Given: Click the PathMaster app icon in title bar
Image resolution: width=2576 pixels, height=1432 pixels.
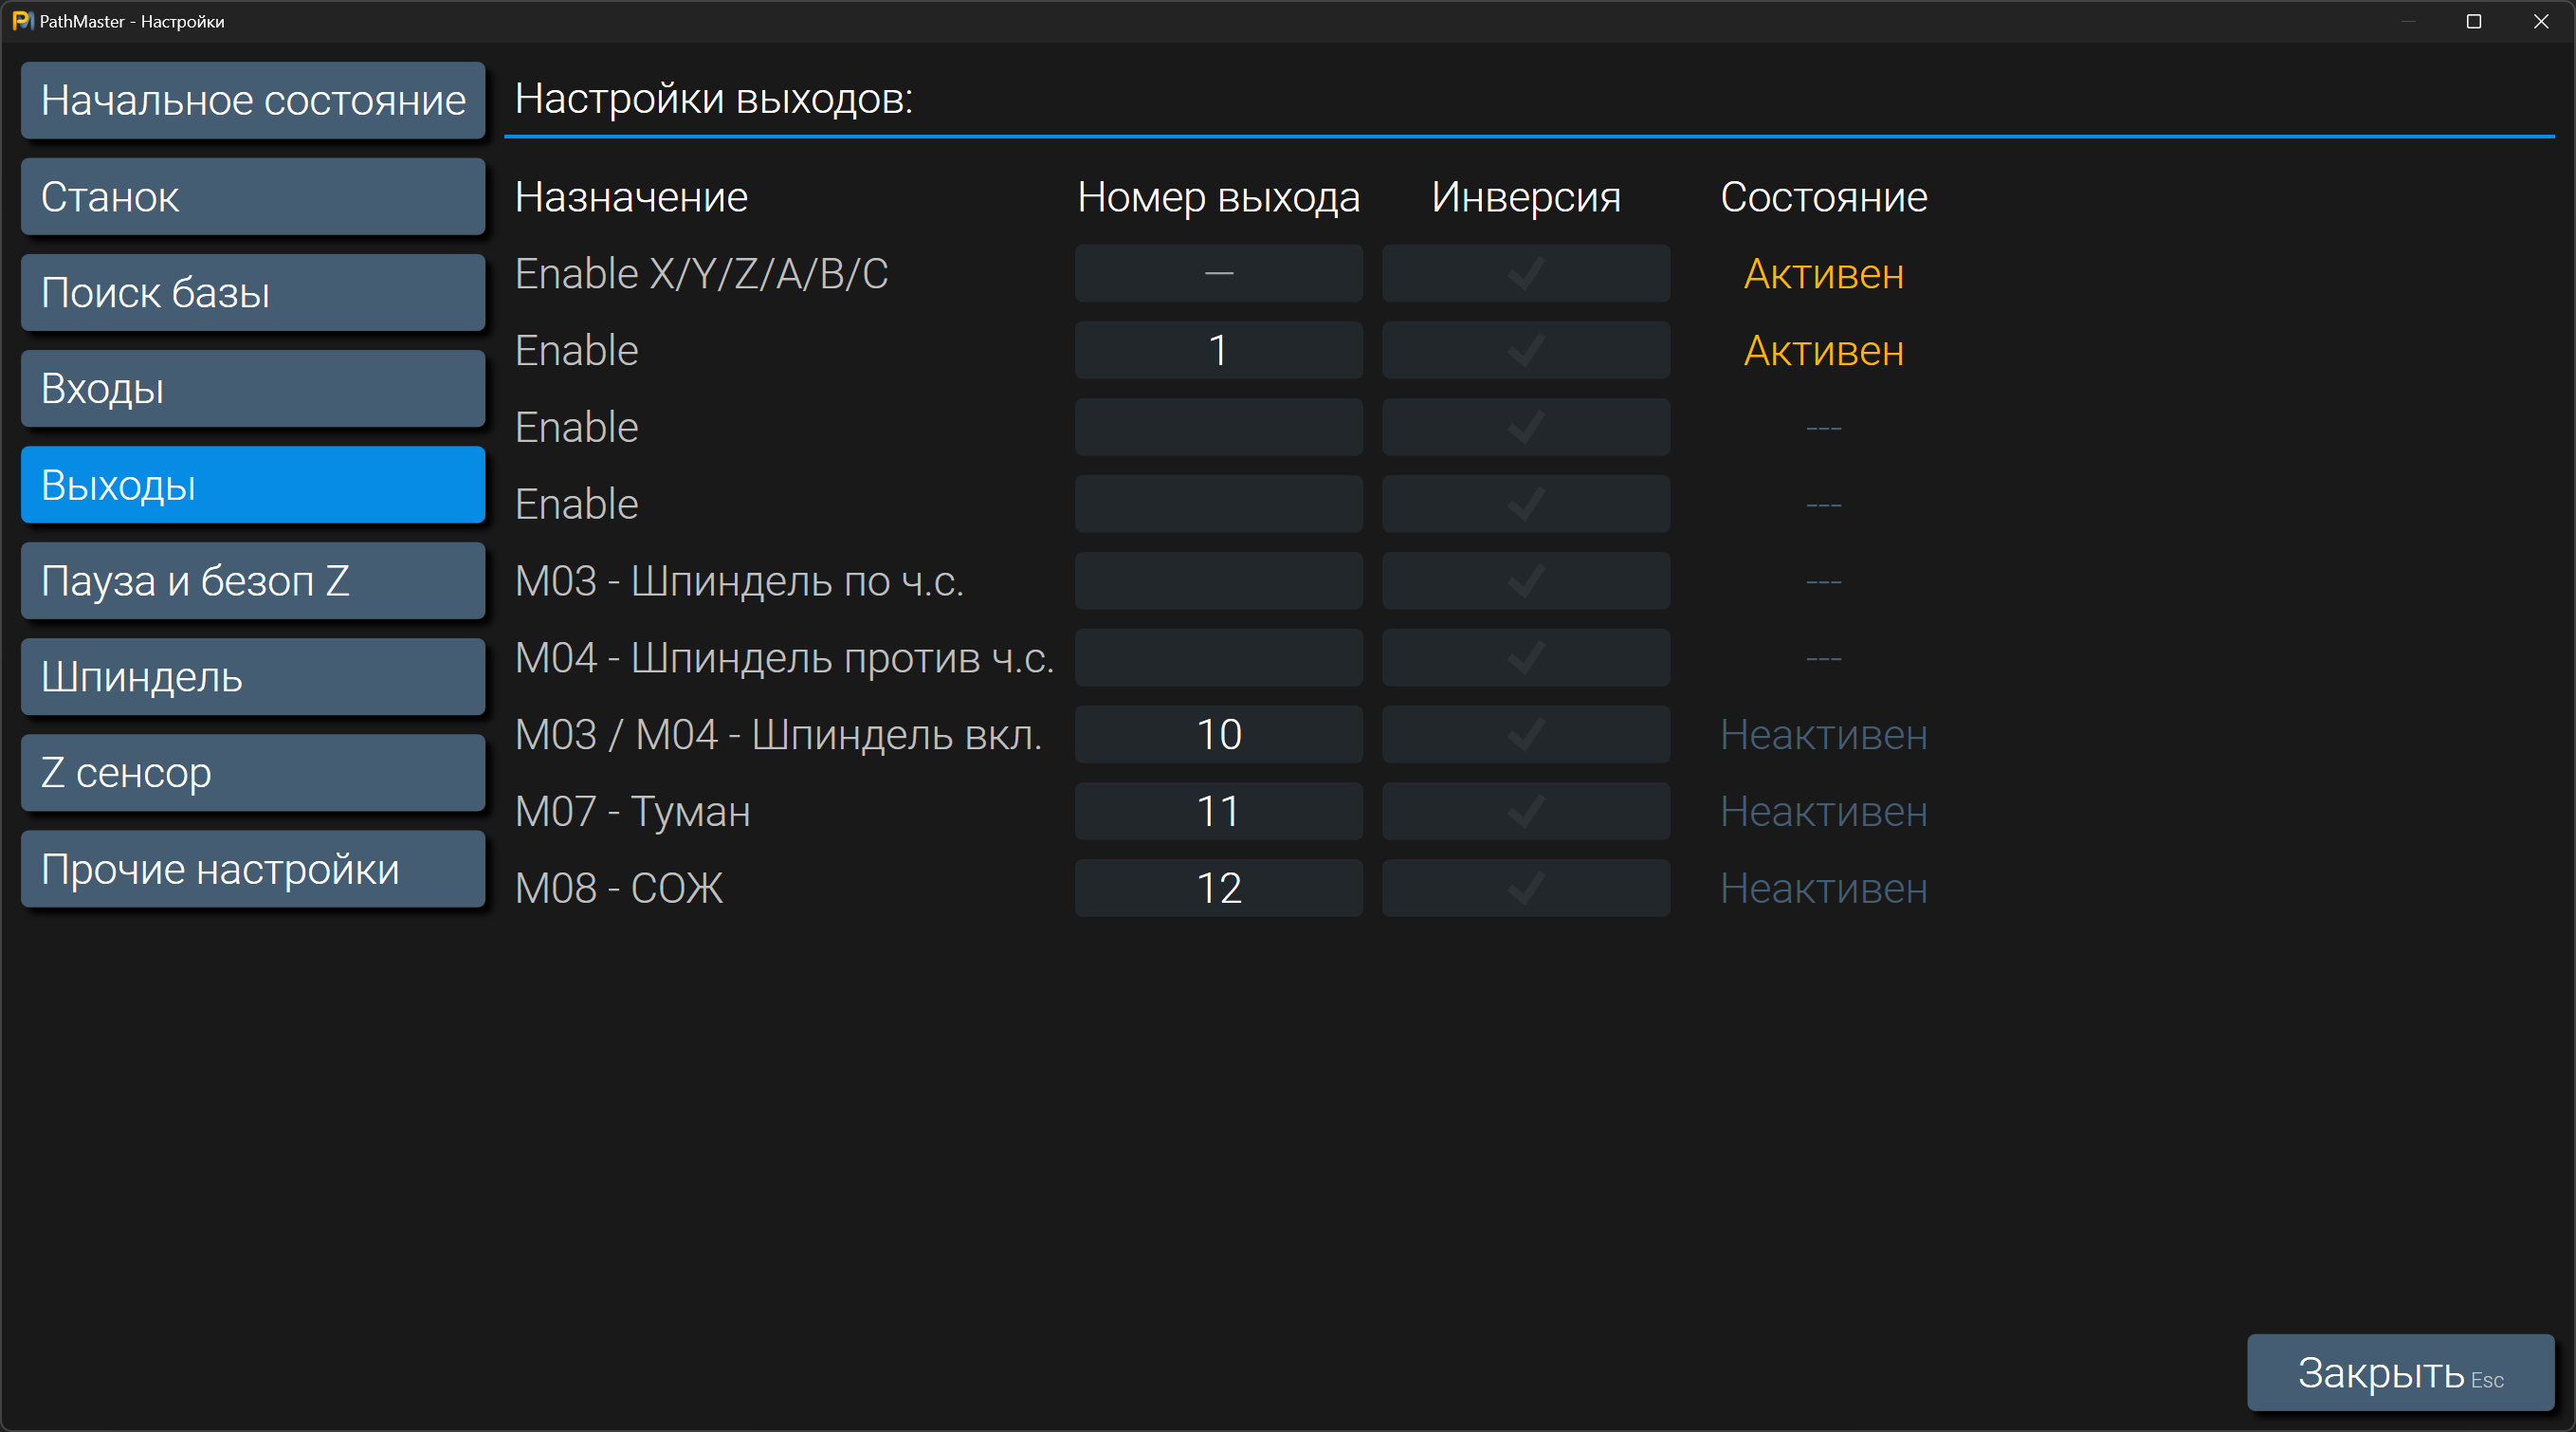Looking at the screenshot, I should pyautogui.click(x=21, y=21).
